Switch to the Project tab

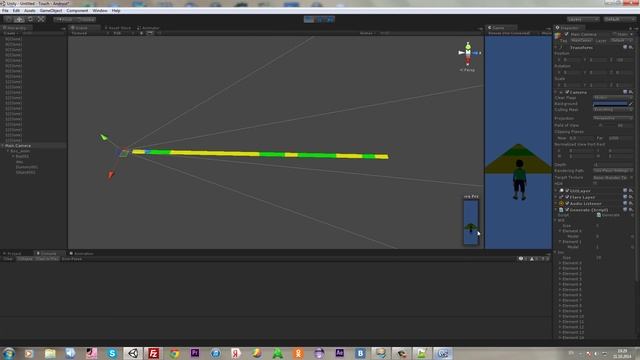coord(12,253)
